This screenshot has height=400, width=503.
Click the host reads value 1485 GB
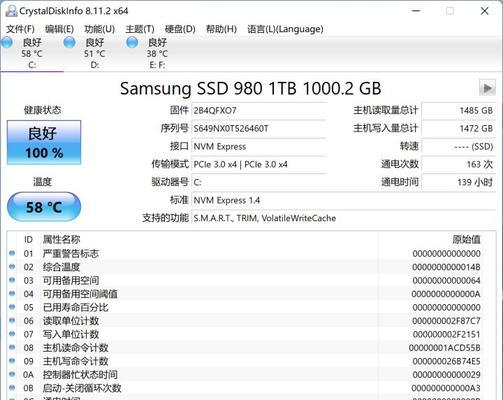tap(459, 110)
